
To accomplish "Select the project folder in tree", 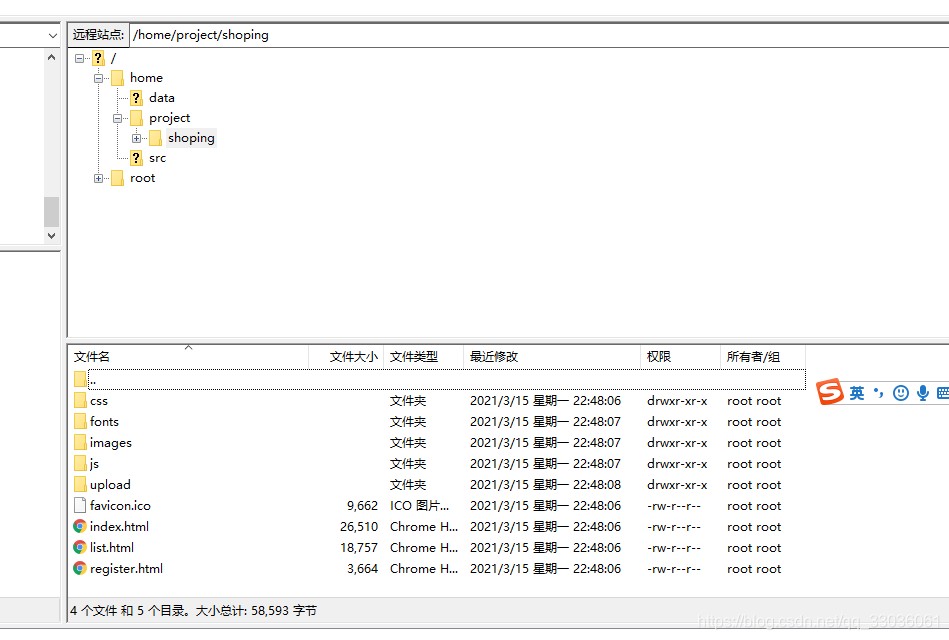I will [169, 117].
